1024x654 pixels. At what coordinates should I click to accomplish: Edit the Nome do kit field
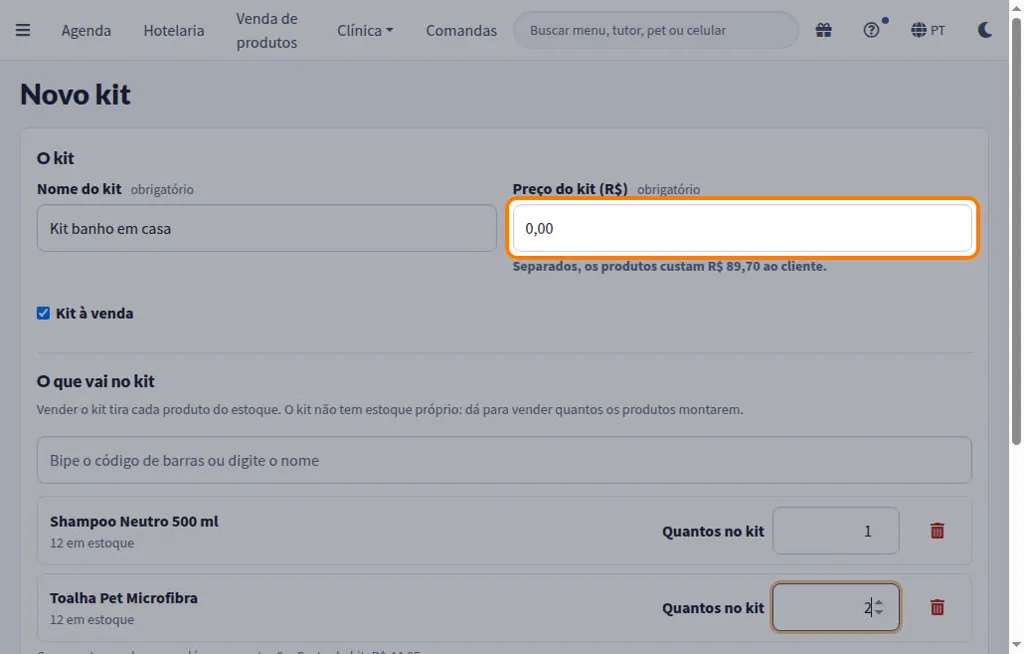point(266,228)
